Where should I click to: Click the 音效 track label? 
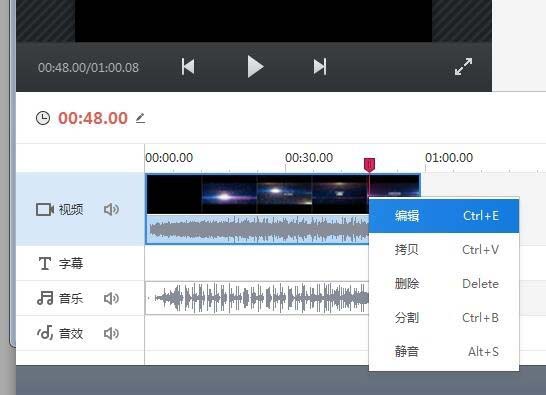(x=71, y=333)
